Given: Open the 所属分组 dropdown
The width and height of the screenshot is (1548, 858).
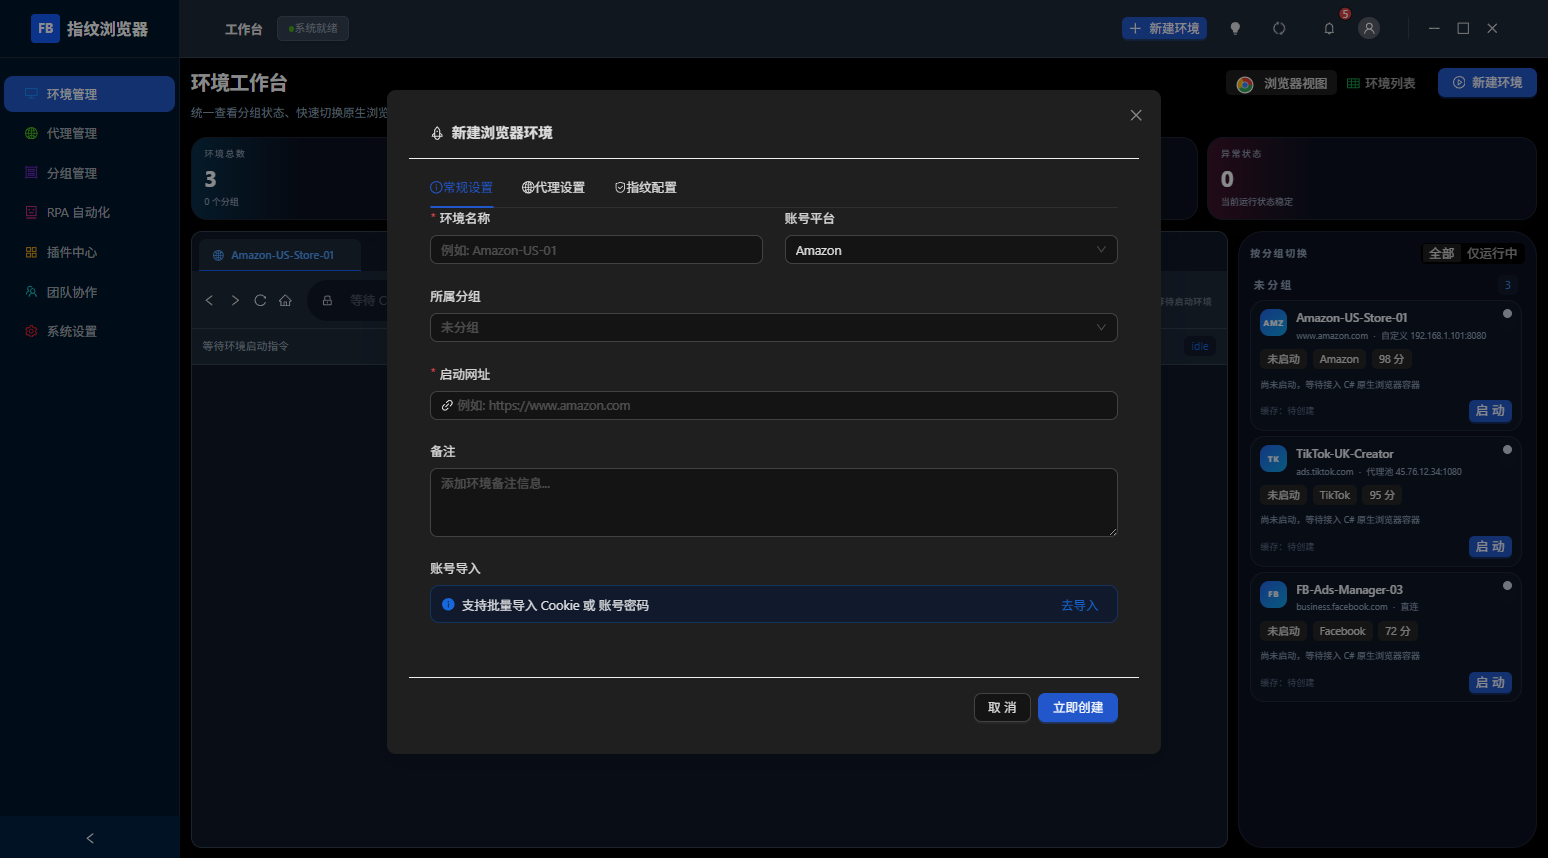Looking at the screenshot, I should pyautogui.click(x=774, y=327).
